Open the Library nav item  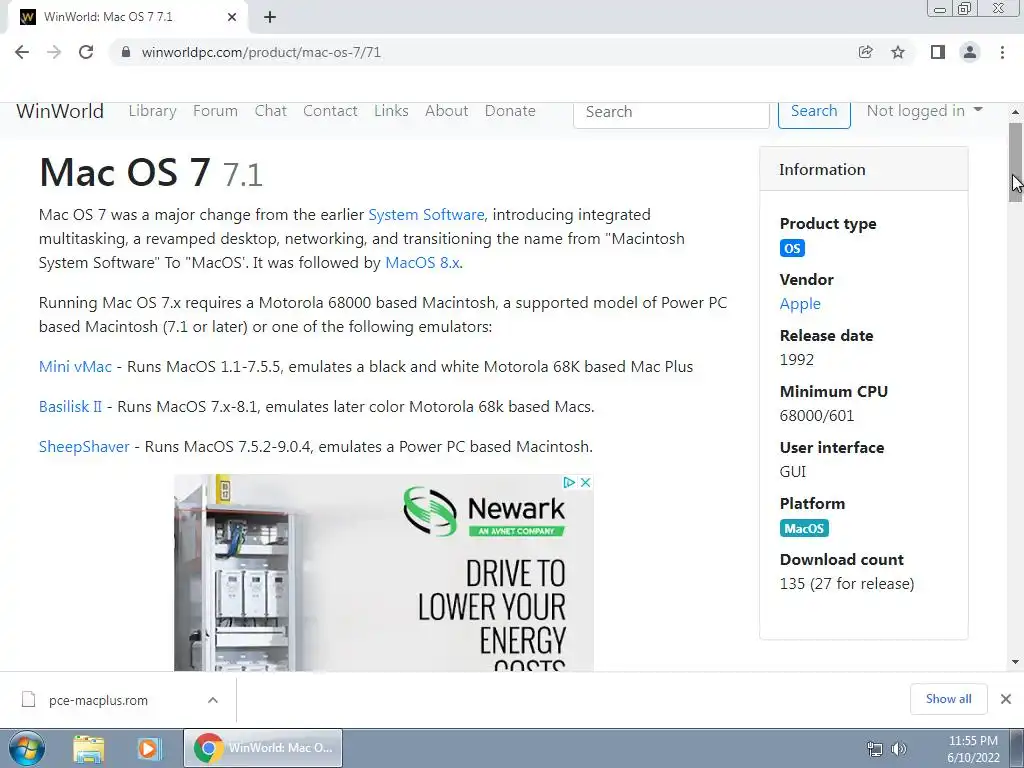tap(152, 111)
